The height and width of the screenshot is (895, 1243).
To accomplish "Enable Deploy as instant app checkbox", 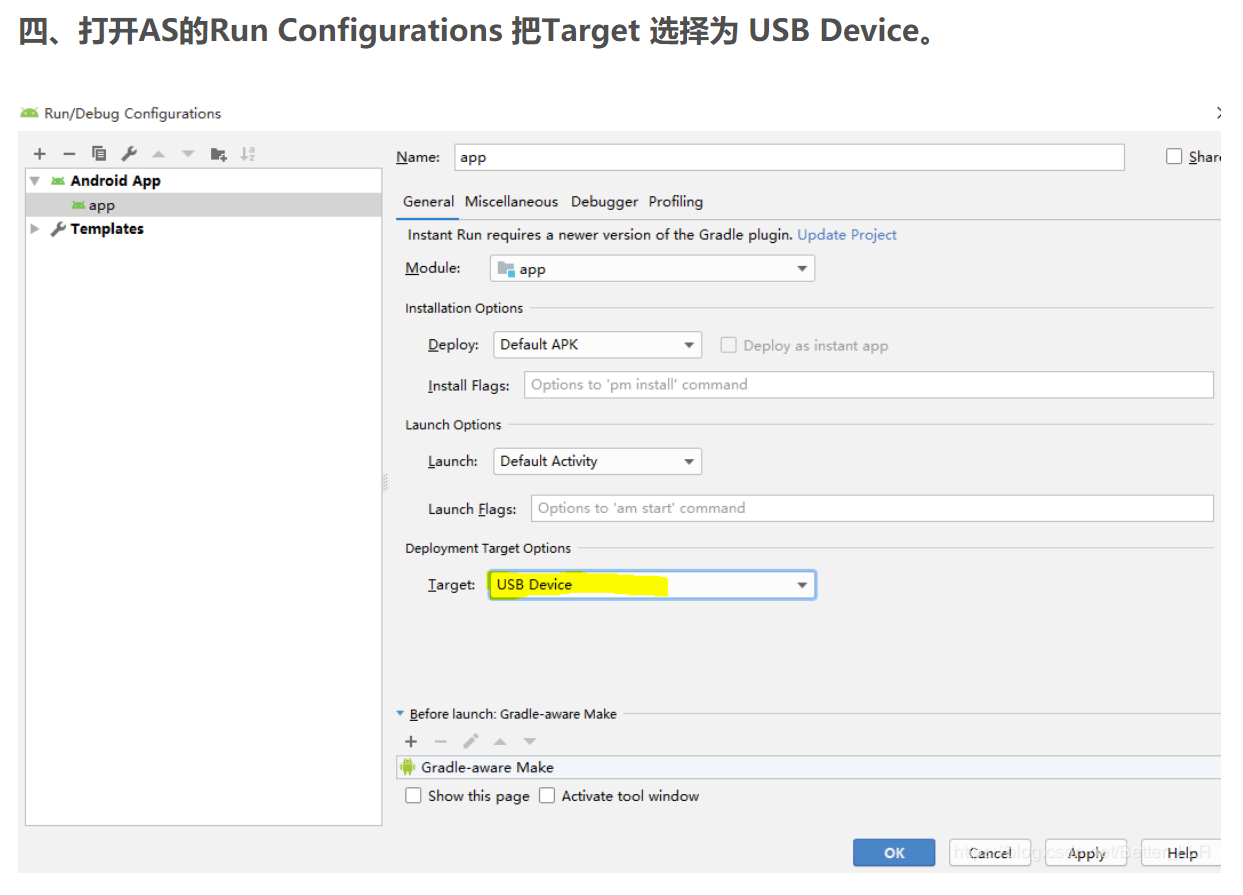I will coord(728,345).
